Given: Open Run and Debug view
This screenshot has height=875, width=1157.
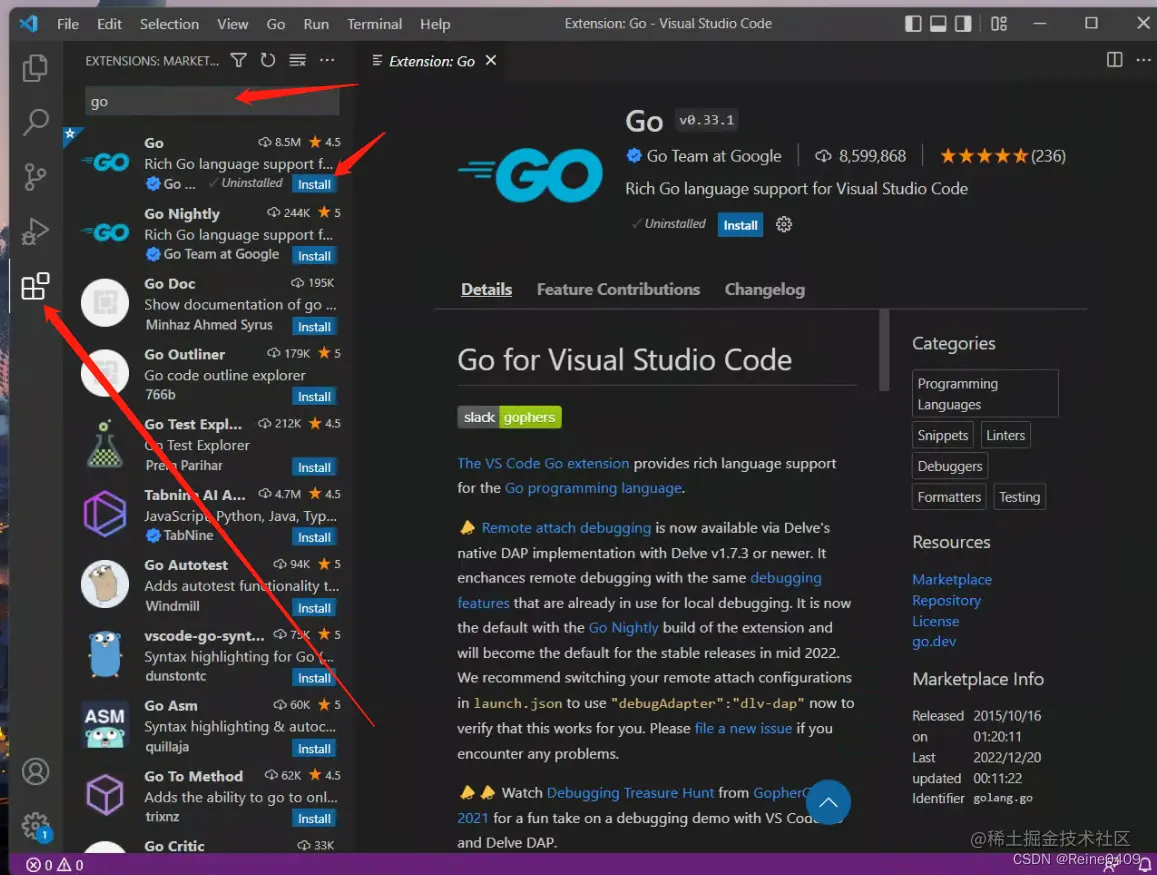Looking at the screenshot, I should (35, 231).
